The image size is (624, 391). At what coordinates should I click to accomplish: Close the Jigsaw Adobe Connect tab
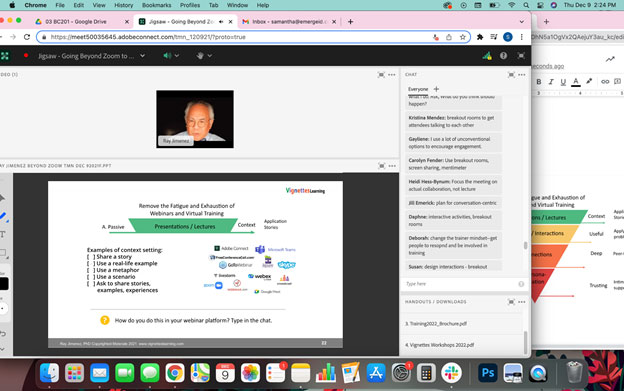point(230,22)
